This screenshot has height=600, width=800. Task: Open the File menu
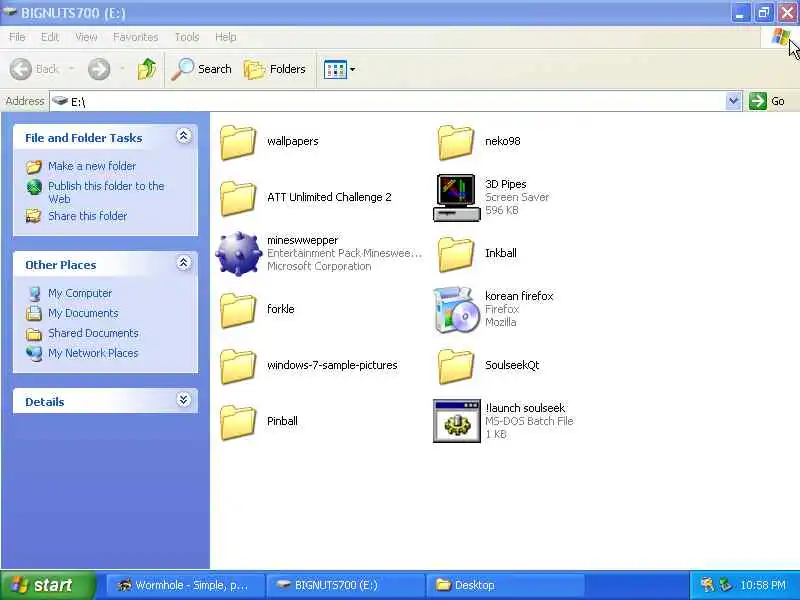point(17,37)
